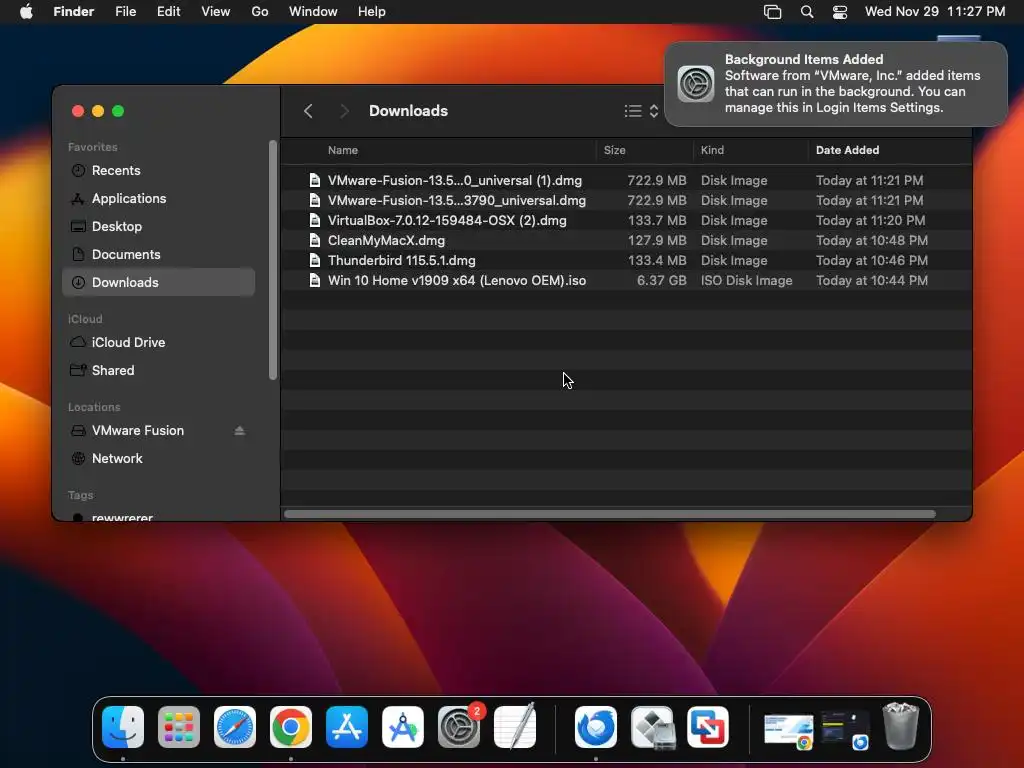The height and width of the screenshot is (768, 1024).
Task: Open the Go menu
Action: tap(260, 12)
